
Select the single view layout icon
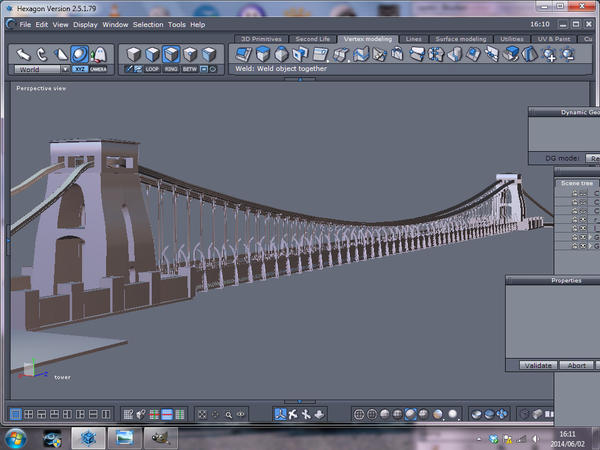(15, 414)
